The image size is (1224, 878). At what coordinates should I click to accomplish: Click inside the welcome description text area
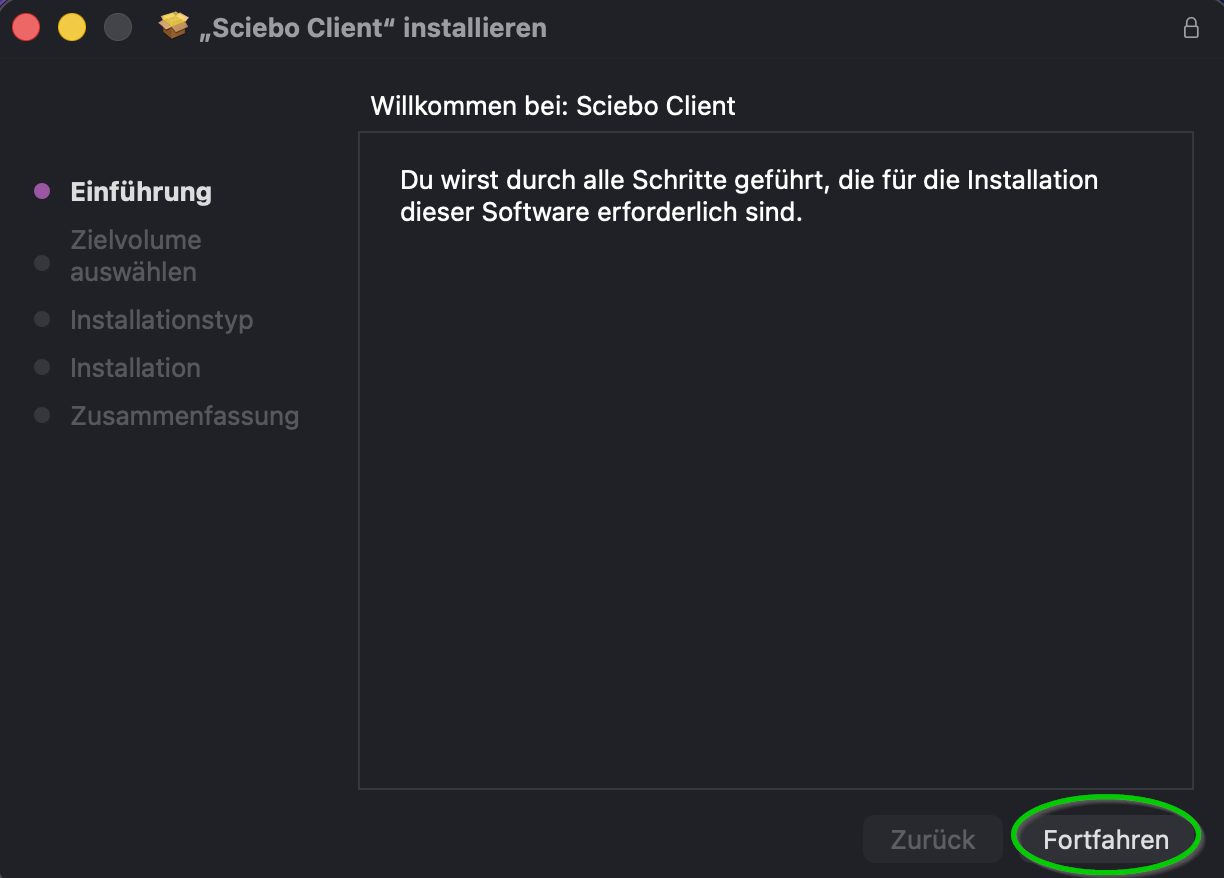(748, 197)
